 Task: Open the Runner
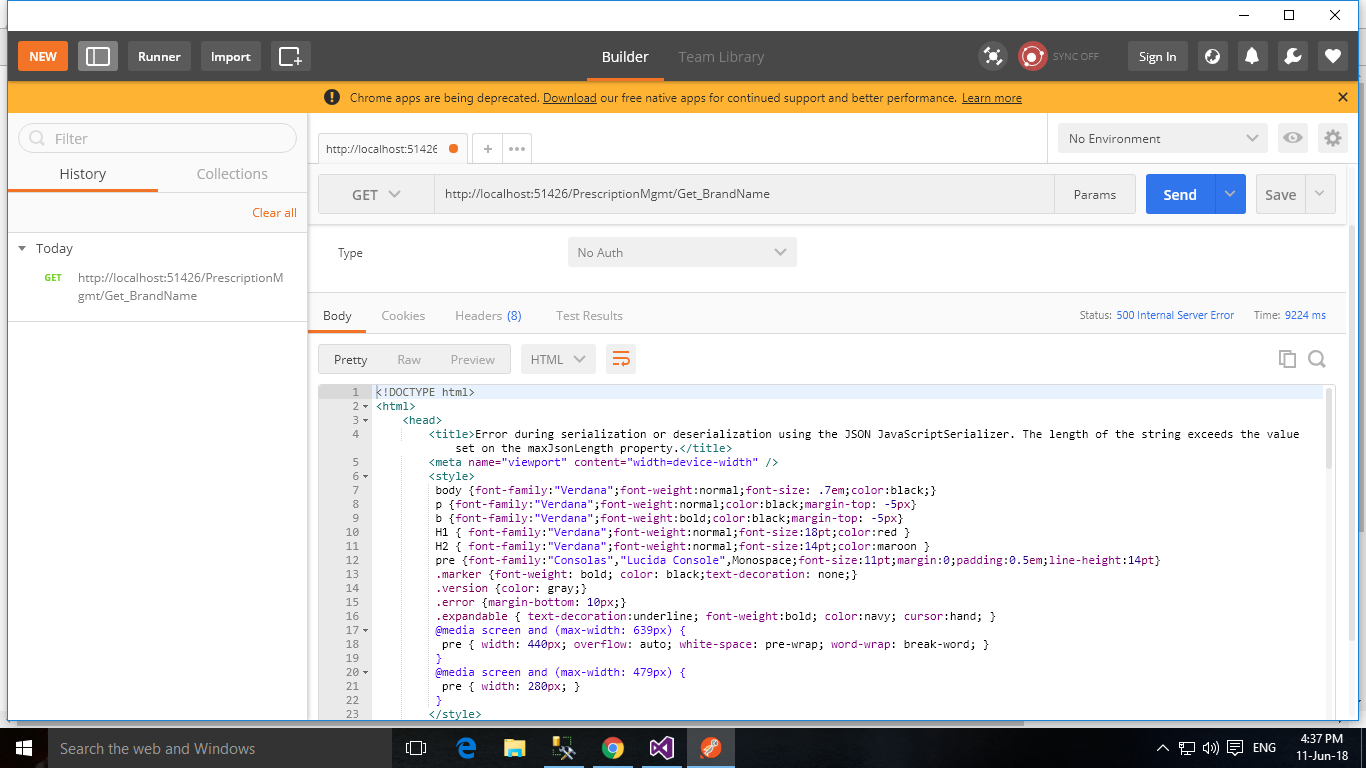click(x=160, y=56)
